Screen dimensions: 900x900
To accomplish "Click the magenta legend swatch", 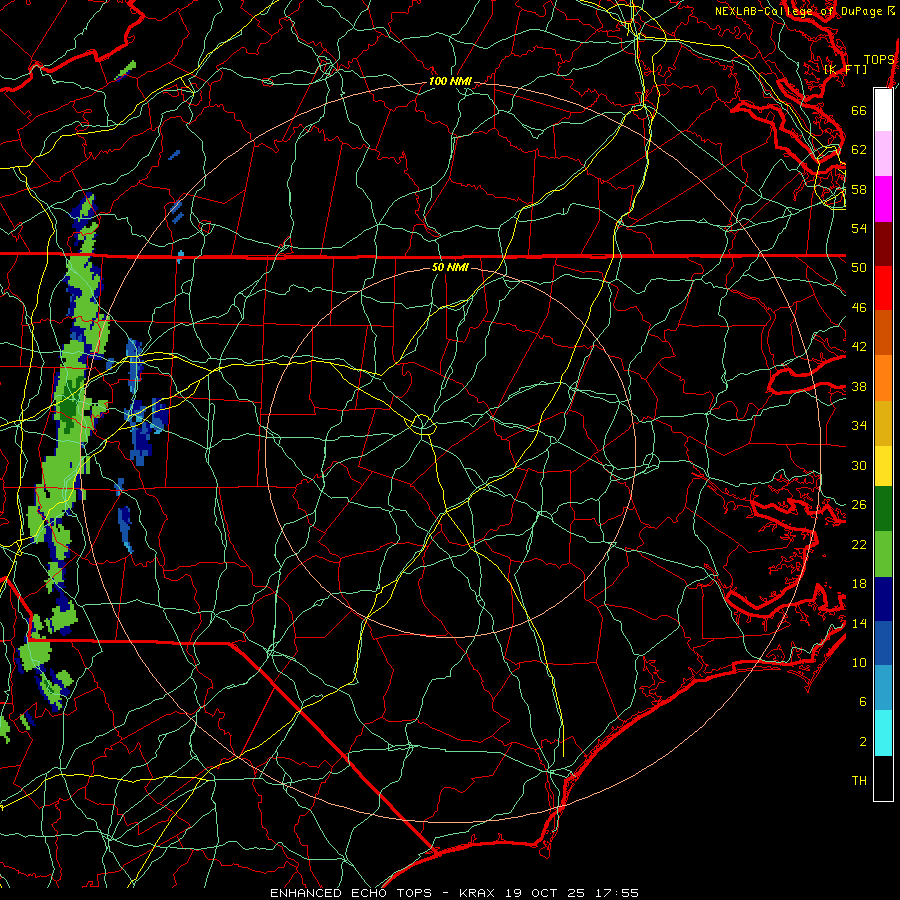I will click(x=883, y=199).
